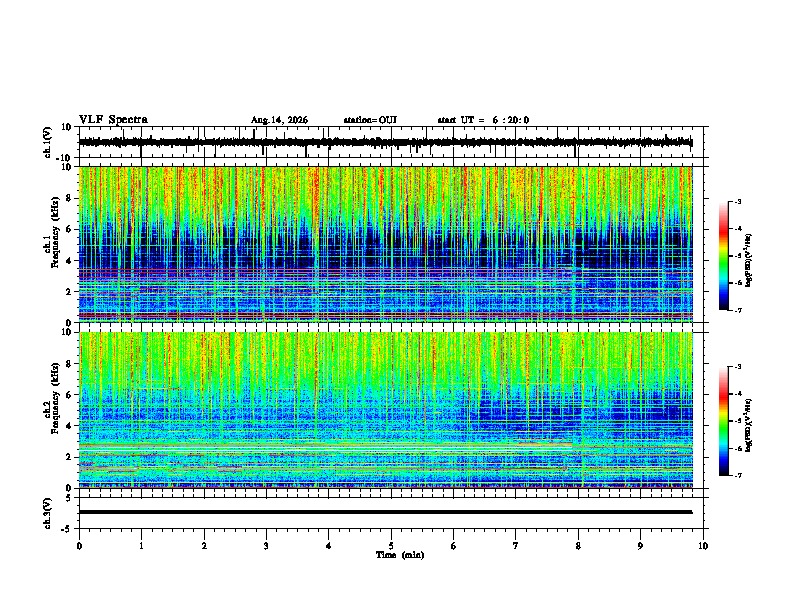Image resolution: width=792 pixels, height=612 pixels.
Task: Click the "station=OUI" header label
Action: (370, 120)
